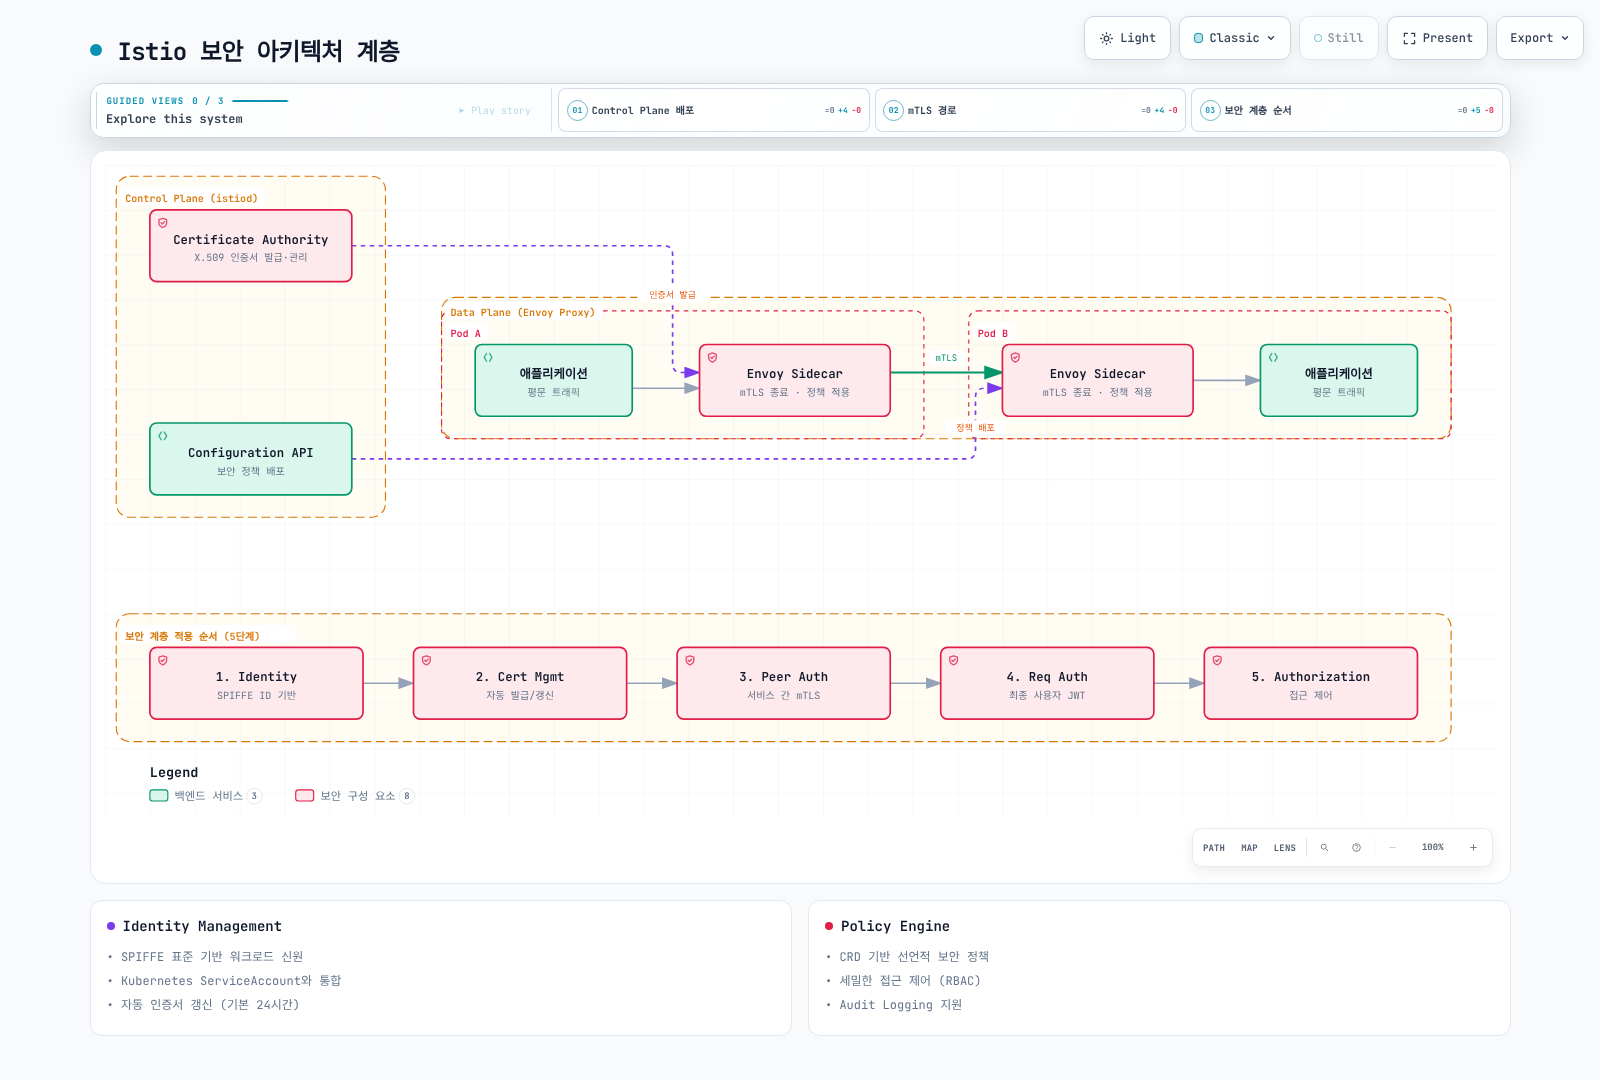Viewport: 1600px width, 1080px height.
Task: Click shield icon on 5. Authorization node
Action: (1217, 660)
